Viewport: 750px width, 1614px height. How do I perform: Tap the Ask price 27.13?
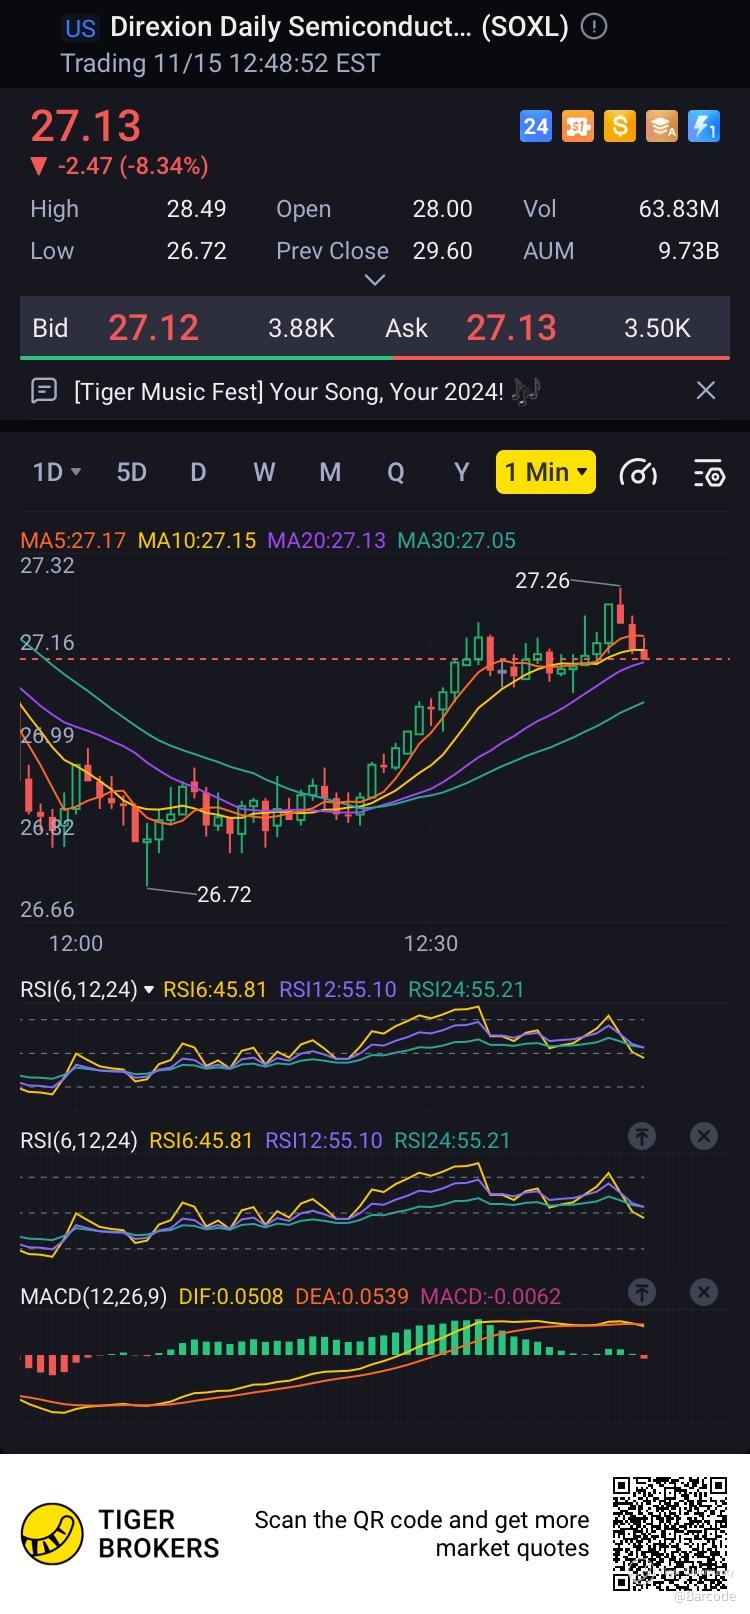pos(511,328)
